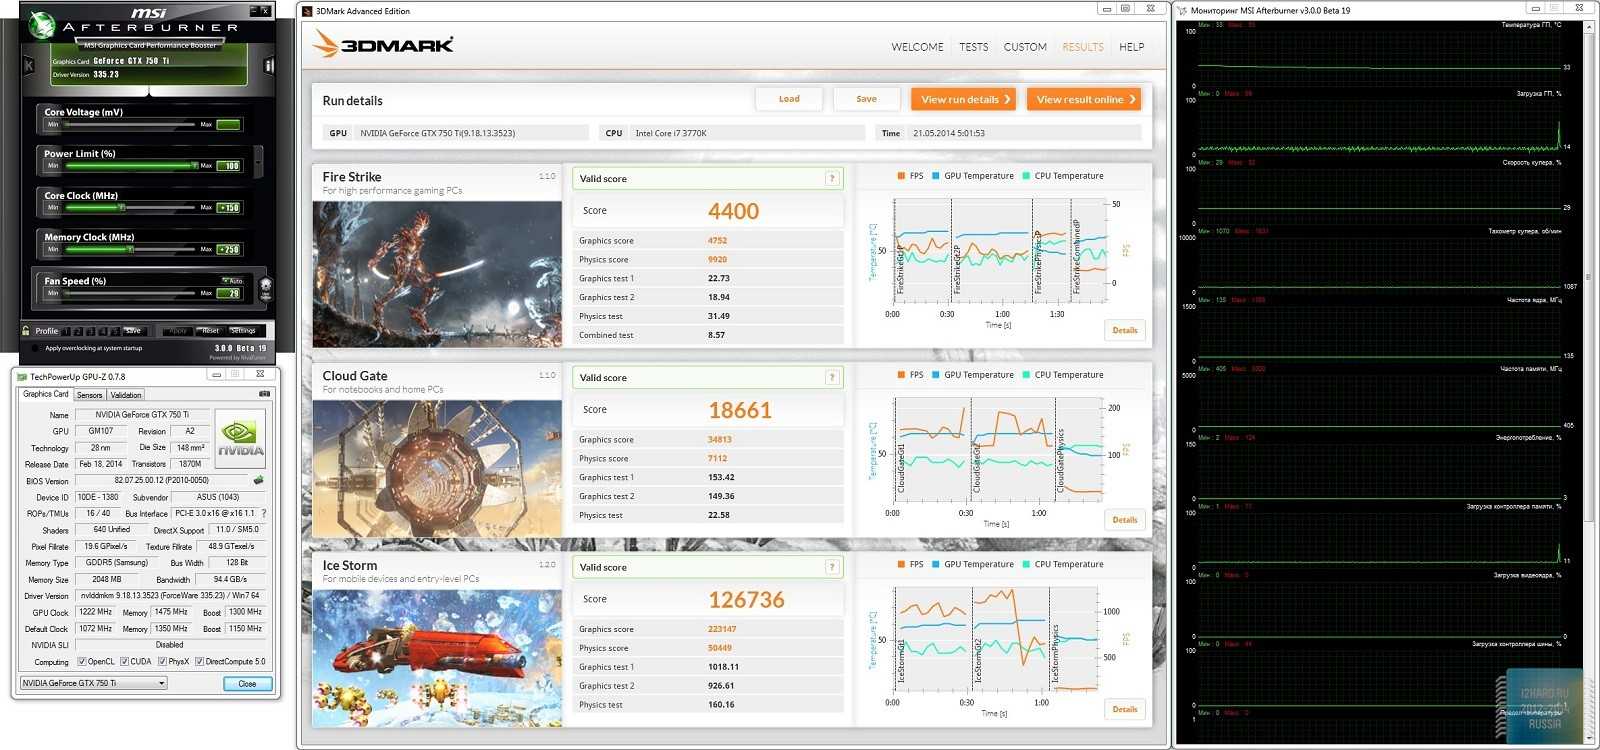Expand the Power Limit link arrow in Afterburner

[258, 160]
